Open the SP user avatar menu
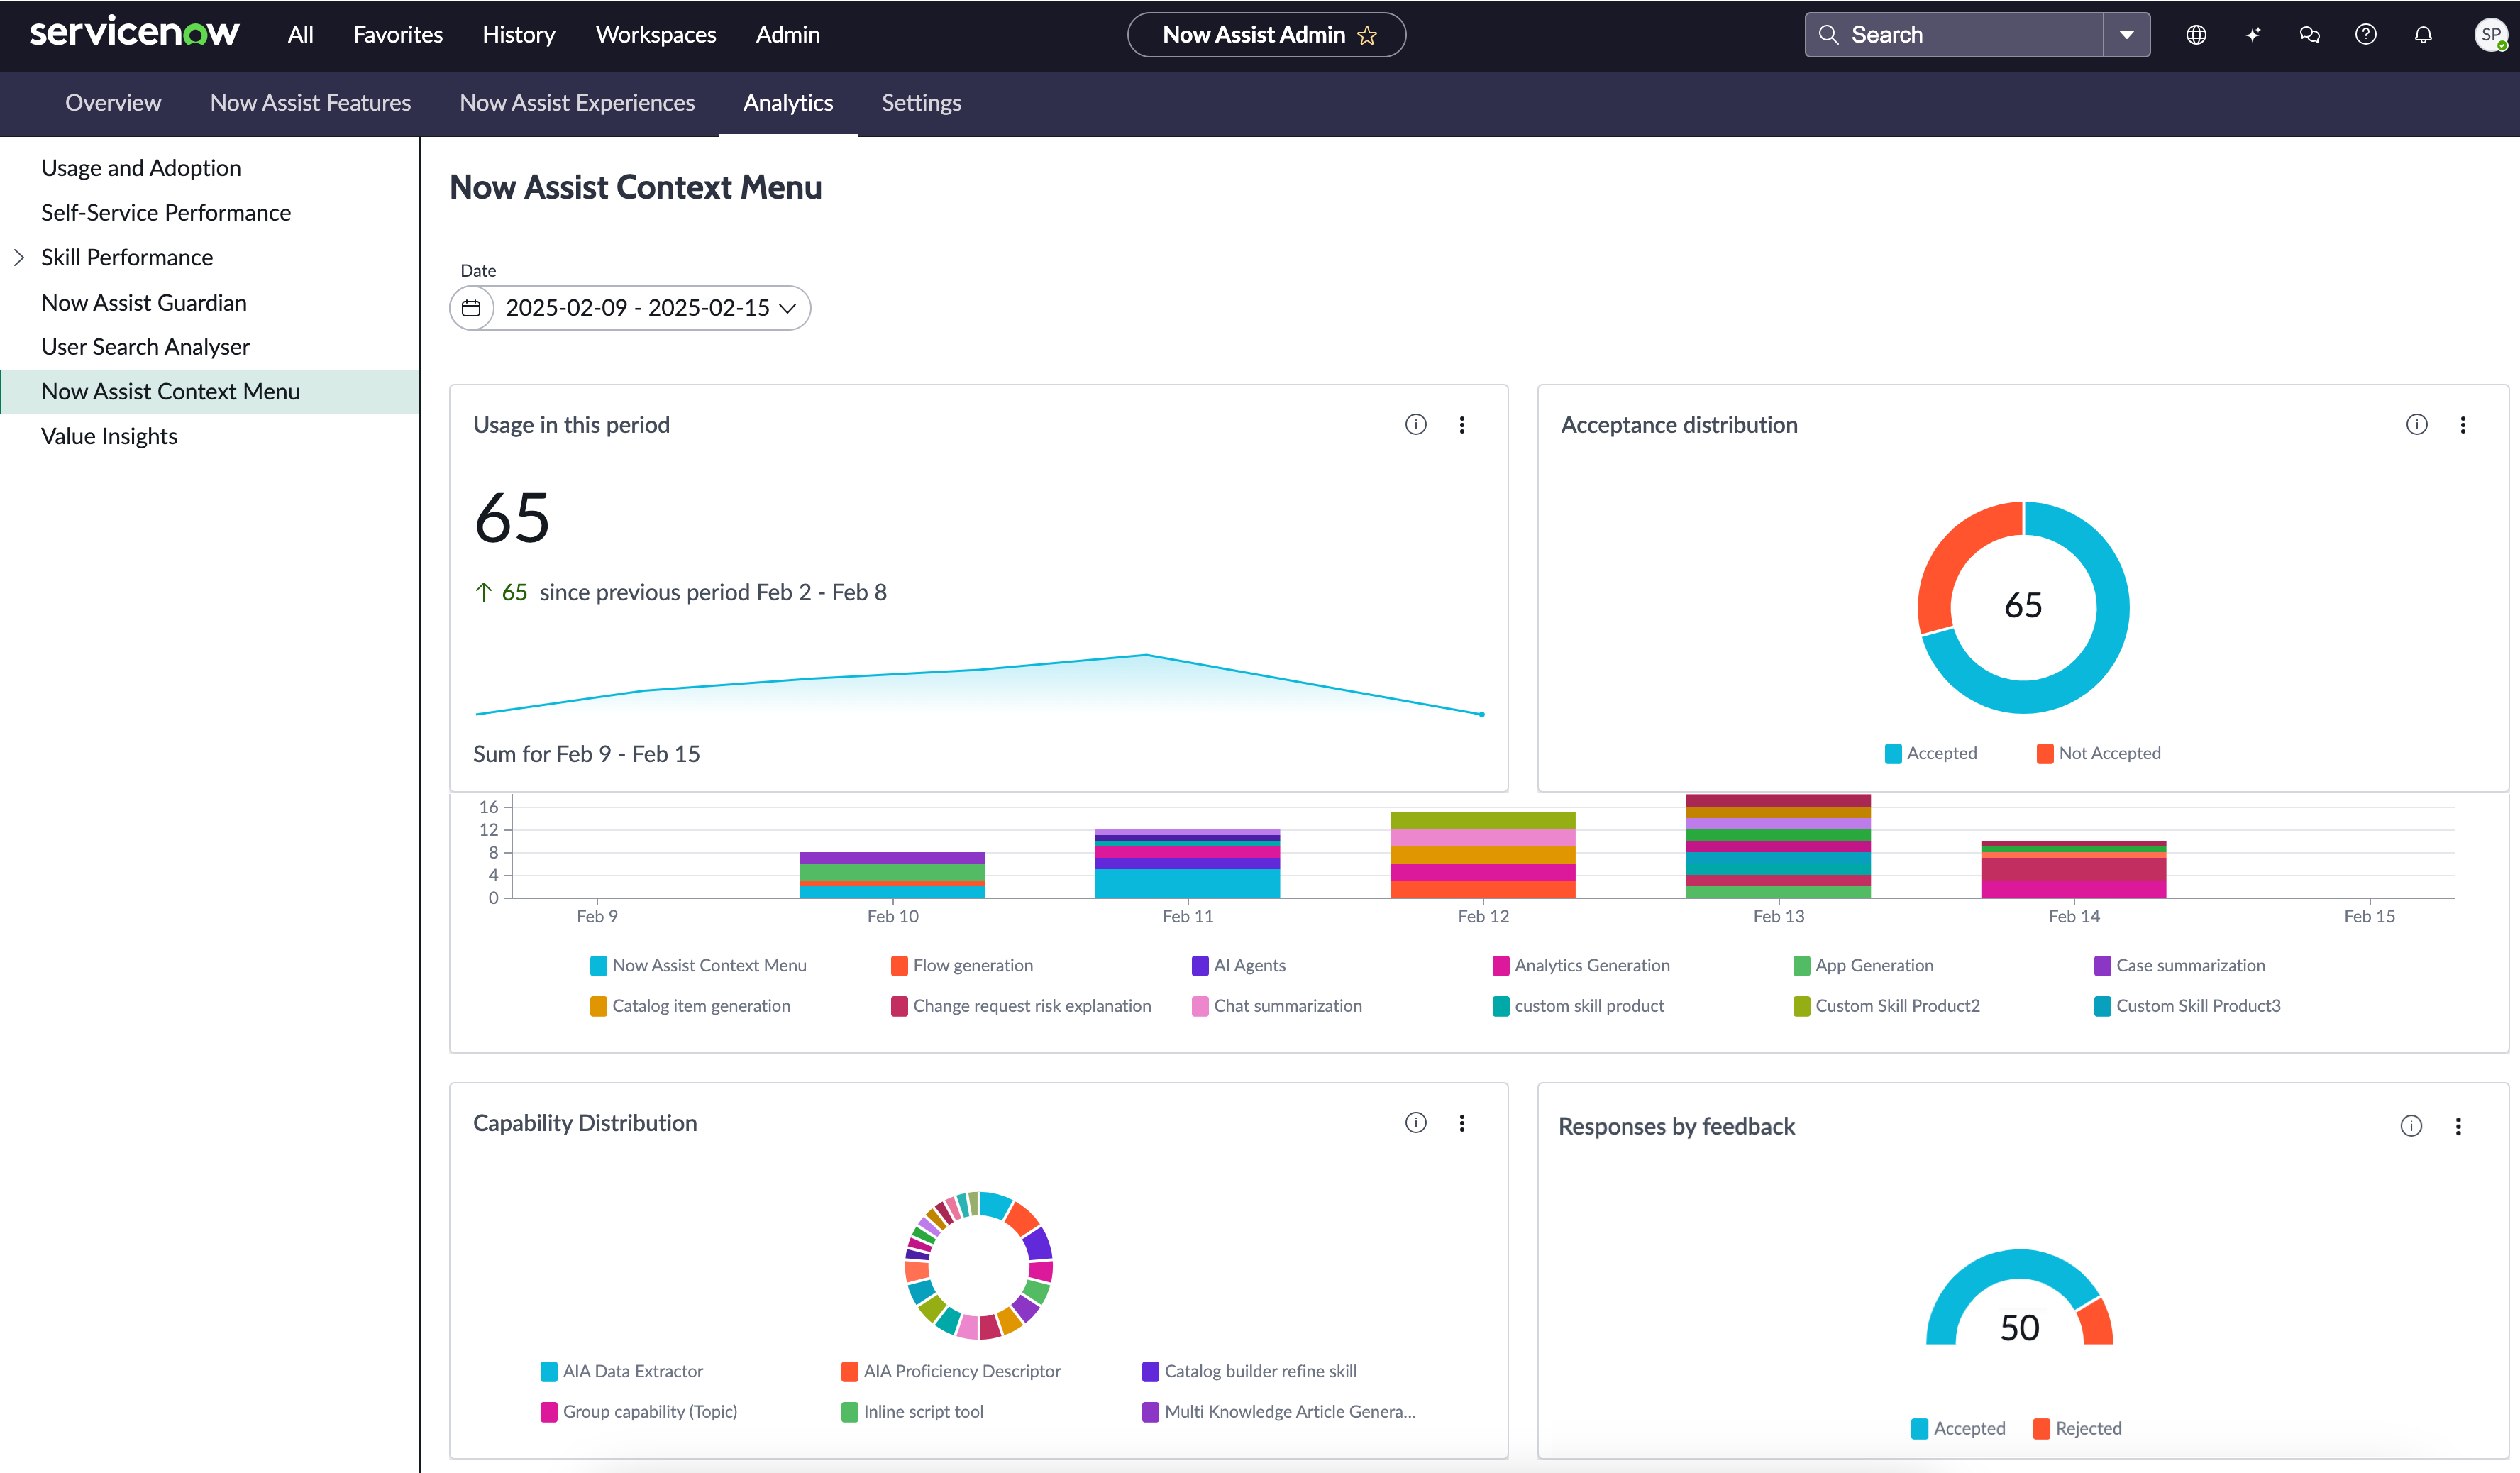2520x1473 pixels. point(2491,35)
